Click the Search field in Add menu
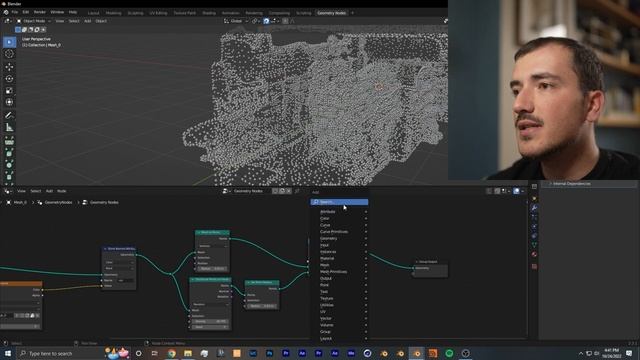Viewport: 640px width, 360px height. [340, 202]
